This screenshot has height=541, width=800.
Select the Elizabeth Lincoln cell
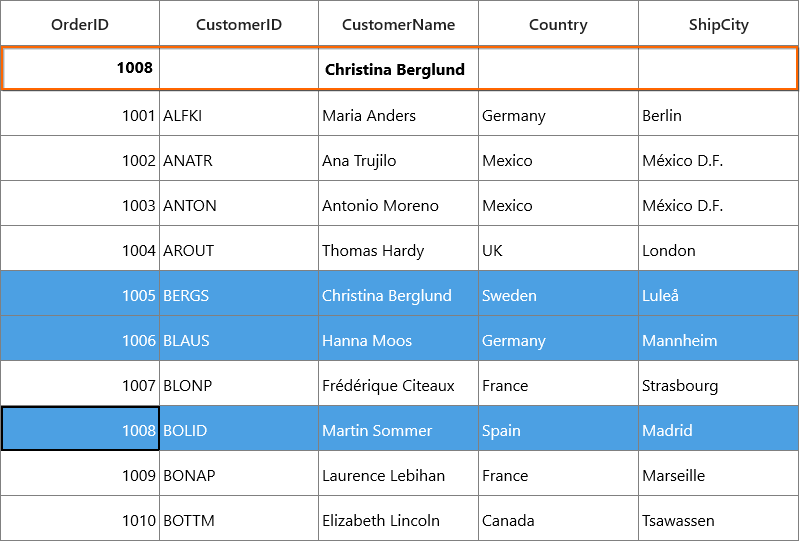click(398, 518)
